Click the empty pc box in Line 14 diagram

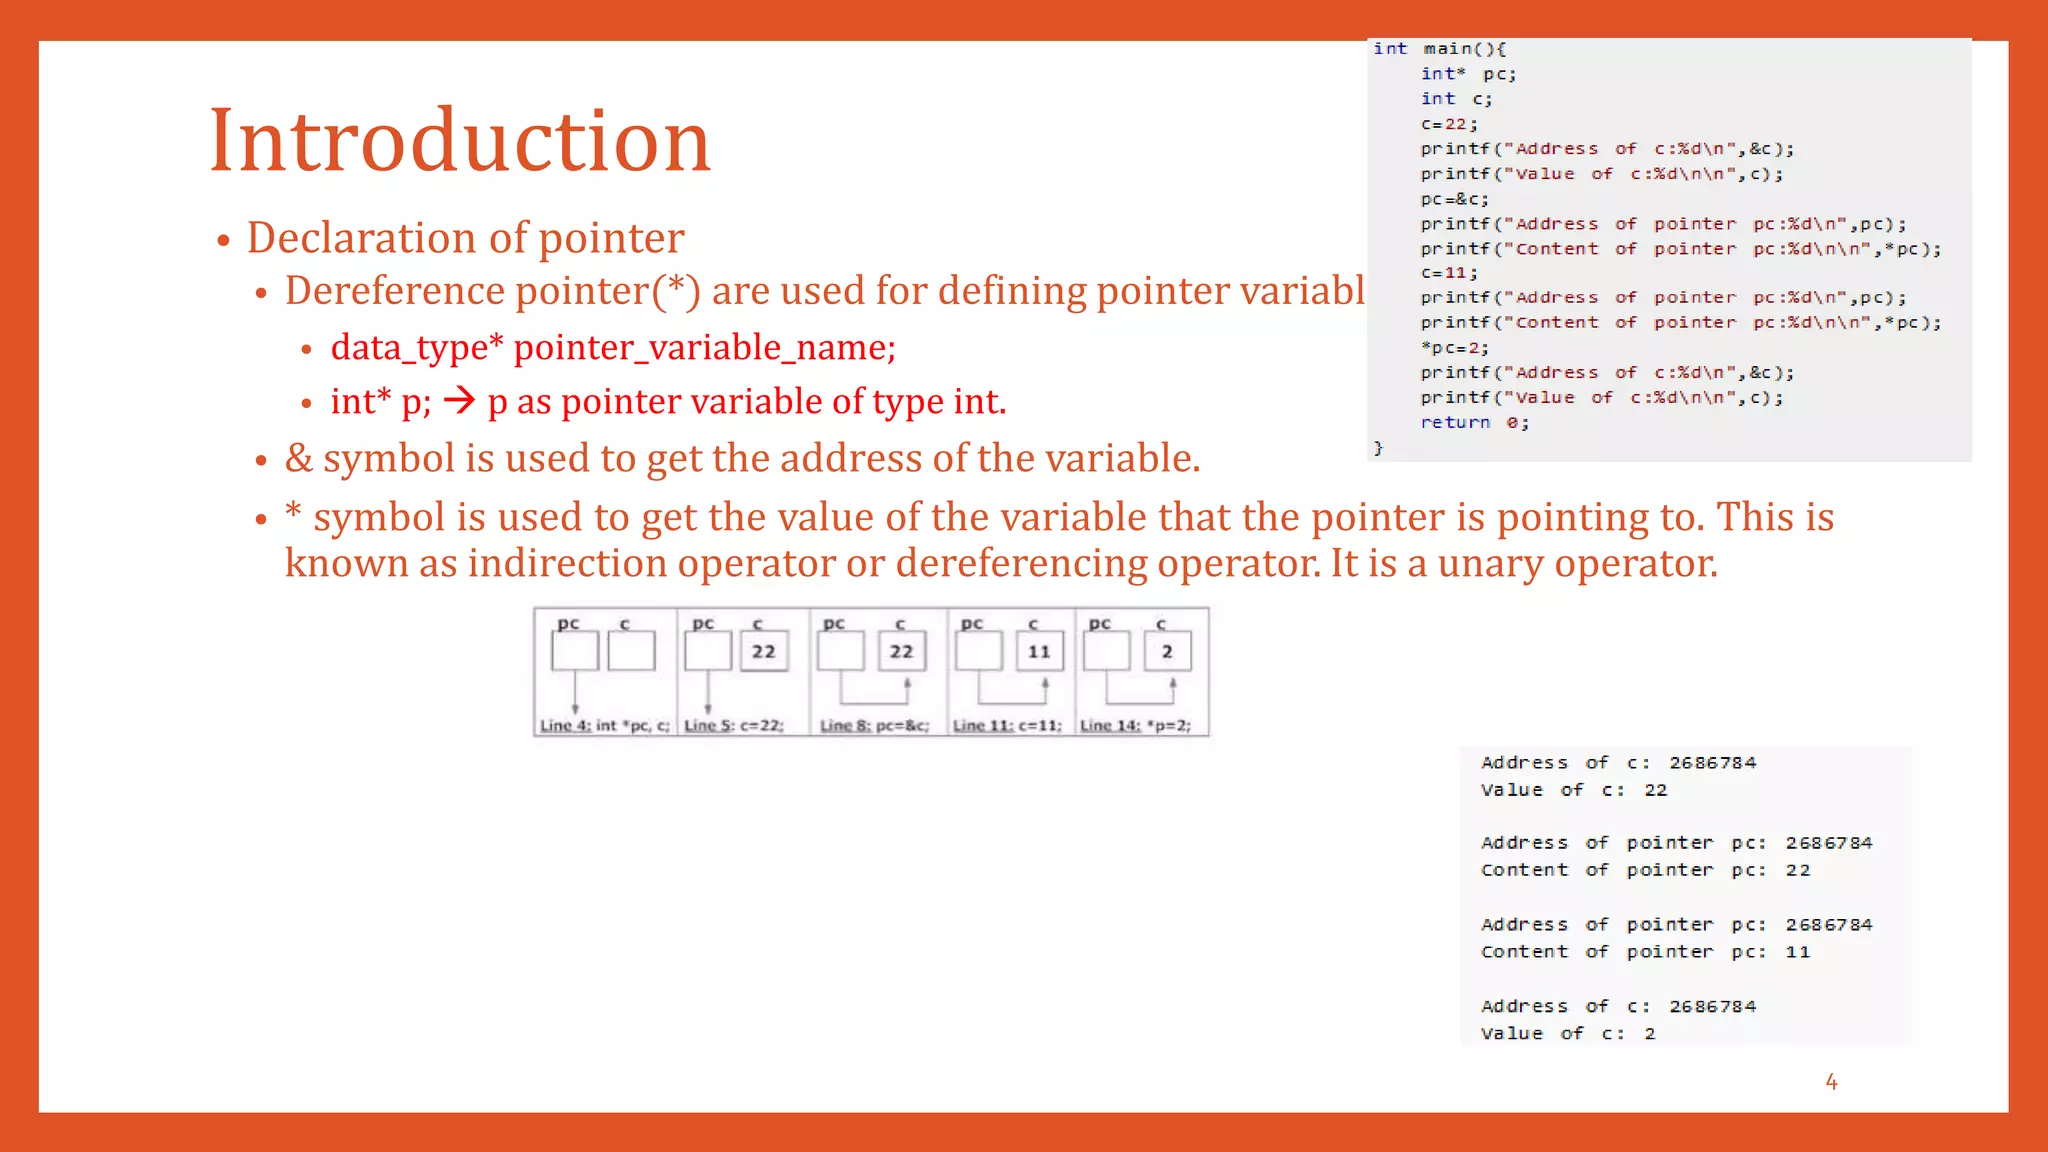coord(1106,651)
